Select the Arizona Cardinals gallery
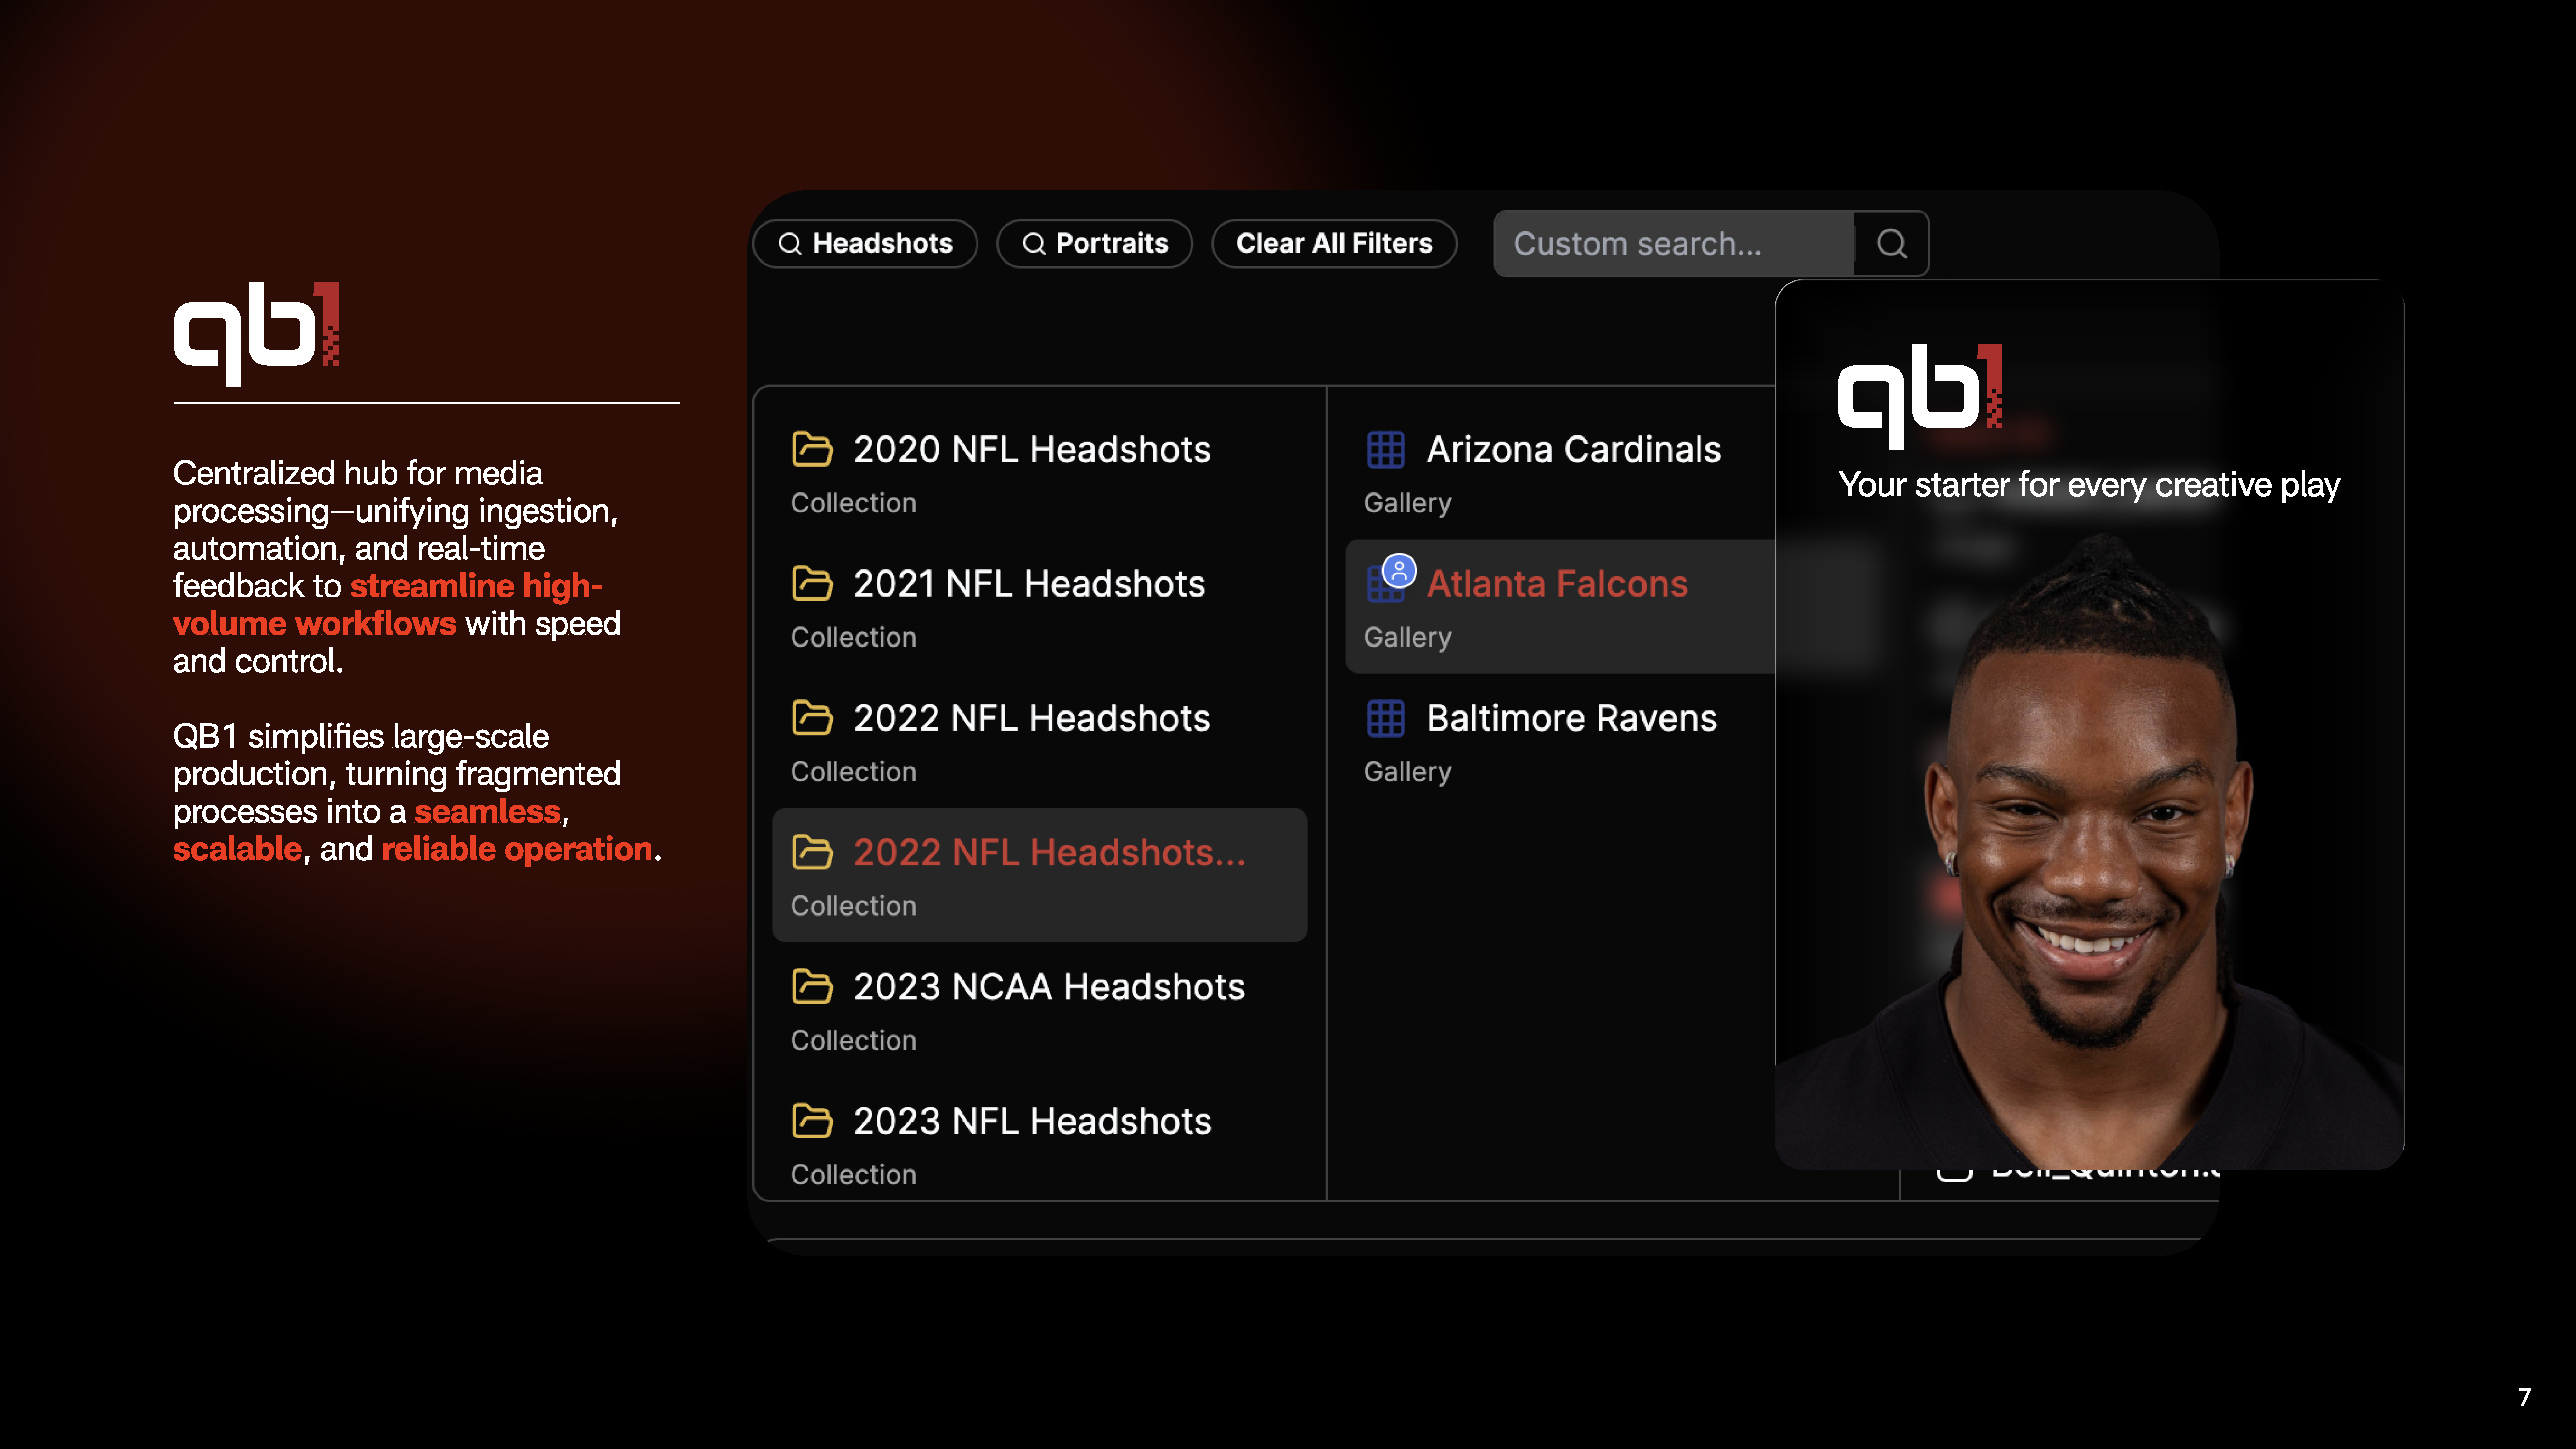Viewport: 2576px width, 1449px height. 1572,449
